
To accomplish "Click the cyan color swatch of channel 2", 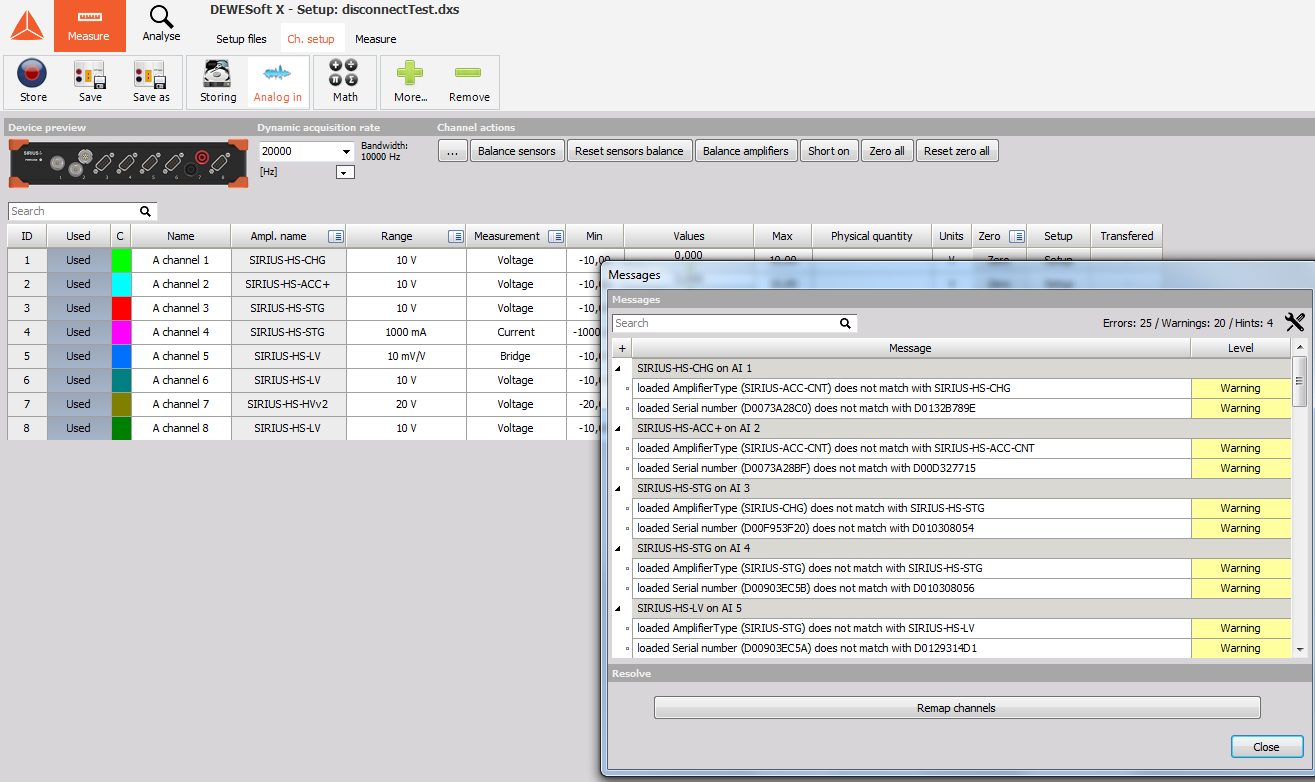I will [x=121, y=284].
